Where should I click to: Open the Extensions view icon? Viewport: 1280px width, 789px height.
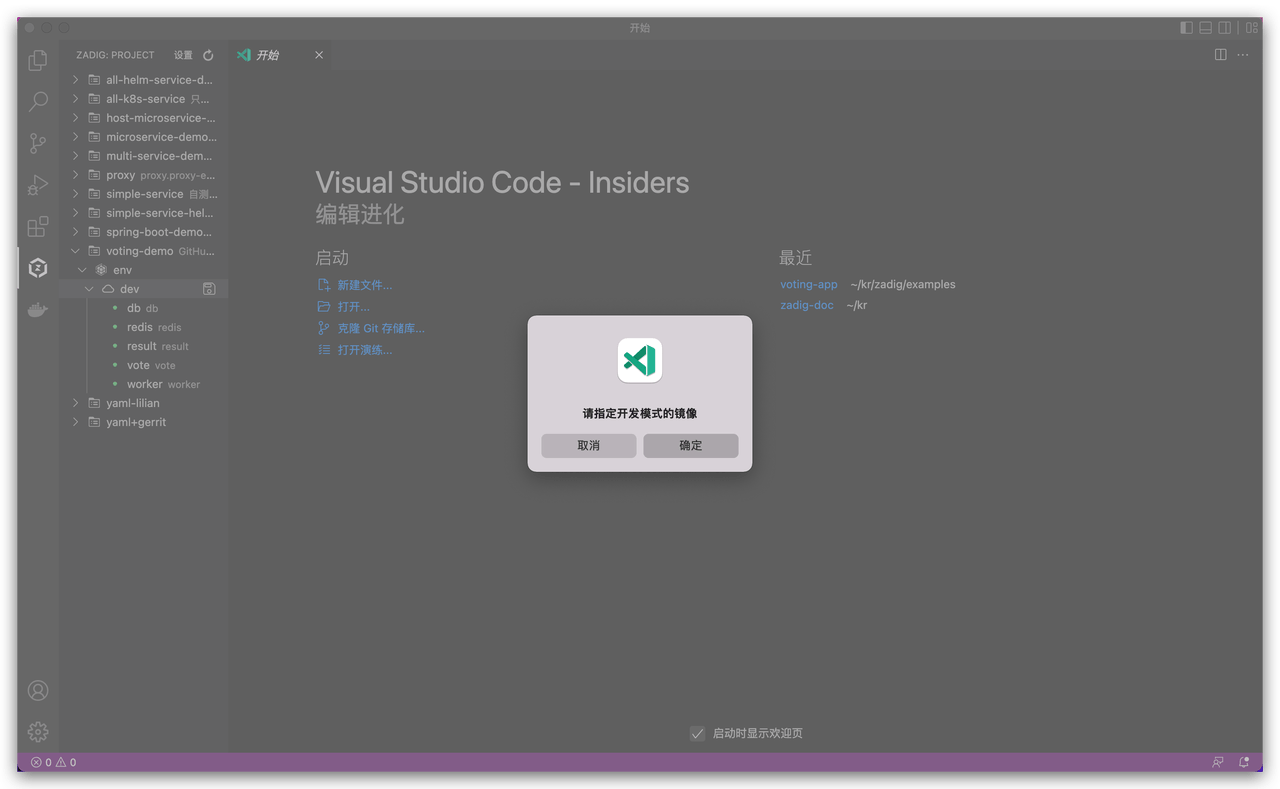(37, 226)
